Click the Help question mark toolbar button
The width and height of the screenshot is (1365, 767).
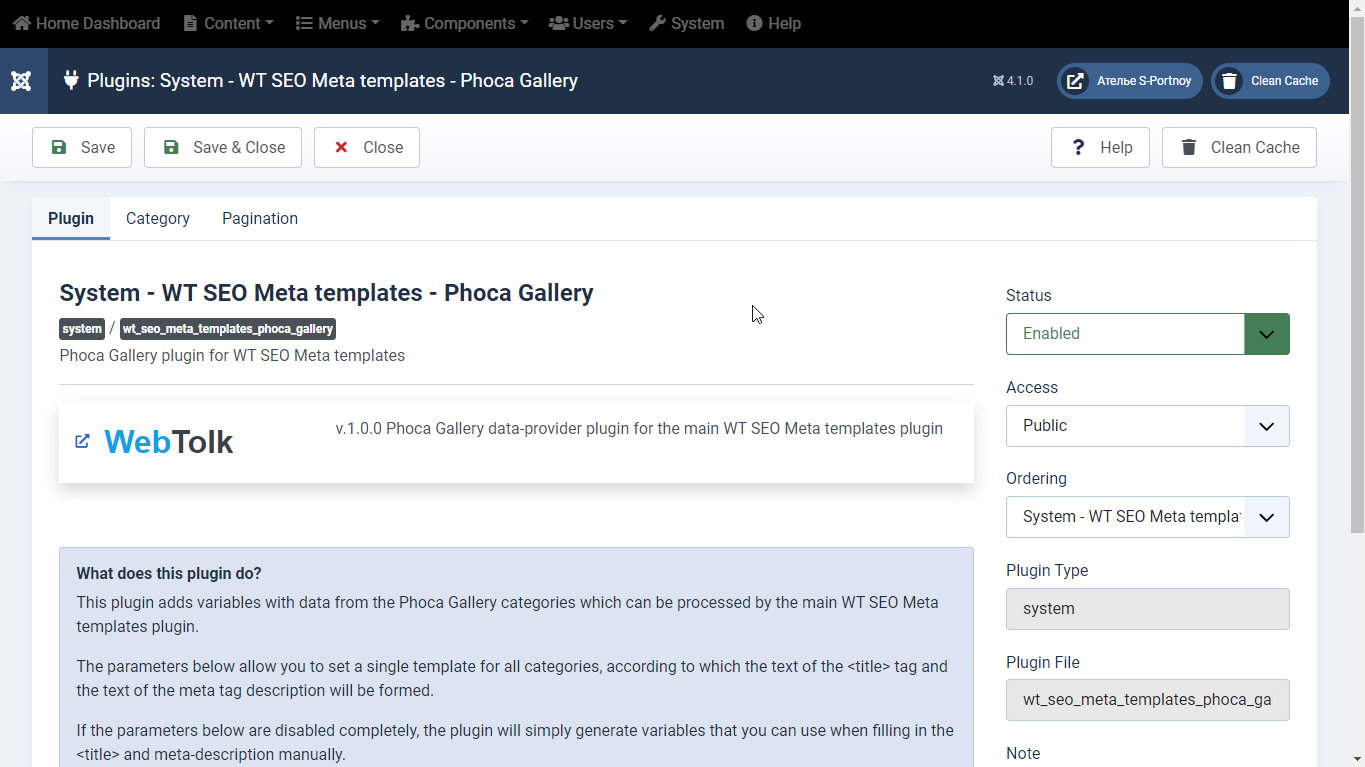pyautogui.click(x=1100, y=147)
